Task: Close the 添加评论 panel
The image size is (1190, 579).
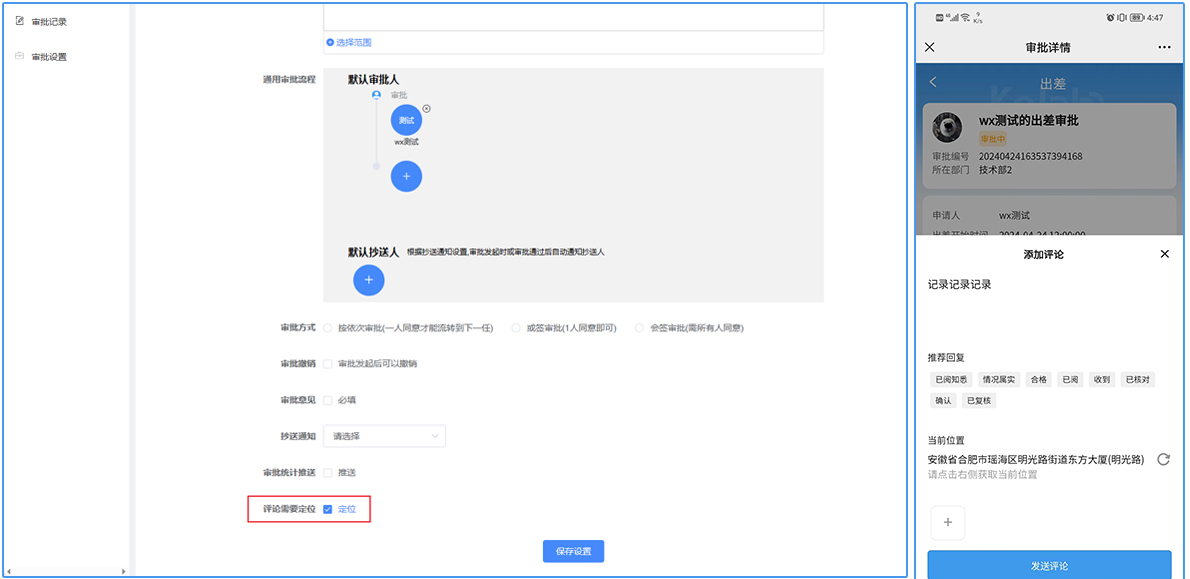Action: [1165, 254]
